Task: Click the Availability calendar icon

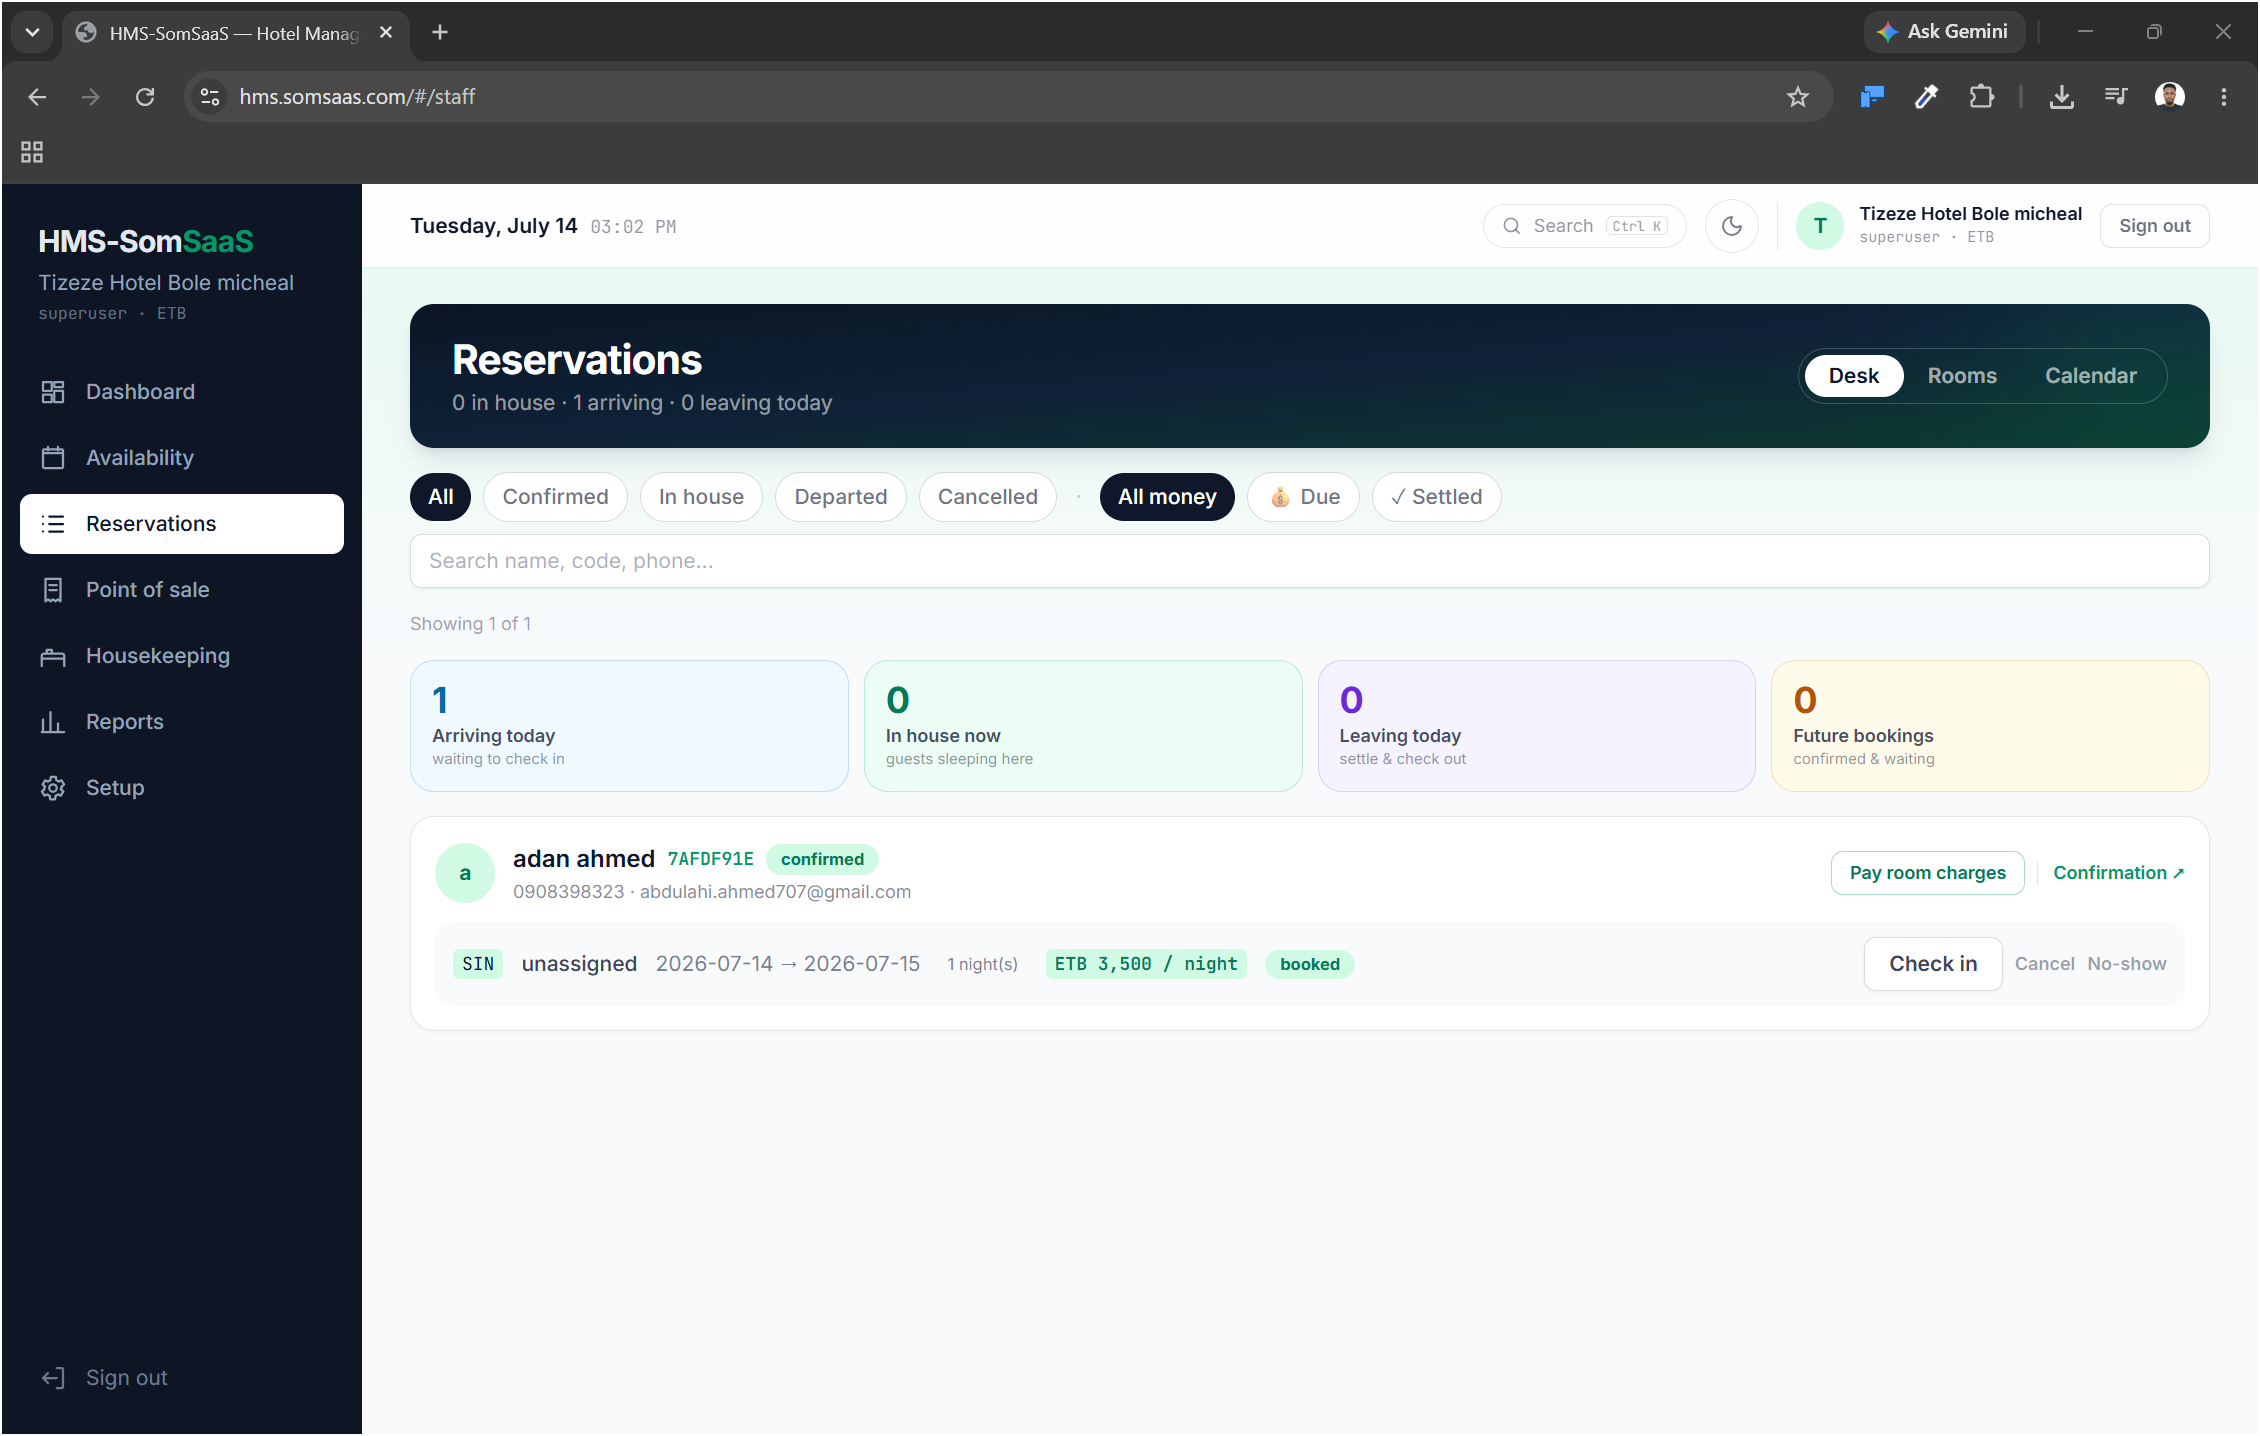Action: tap(53, 458)
